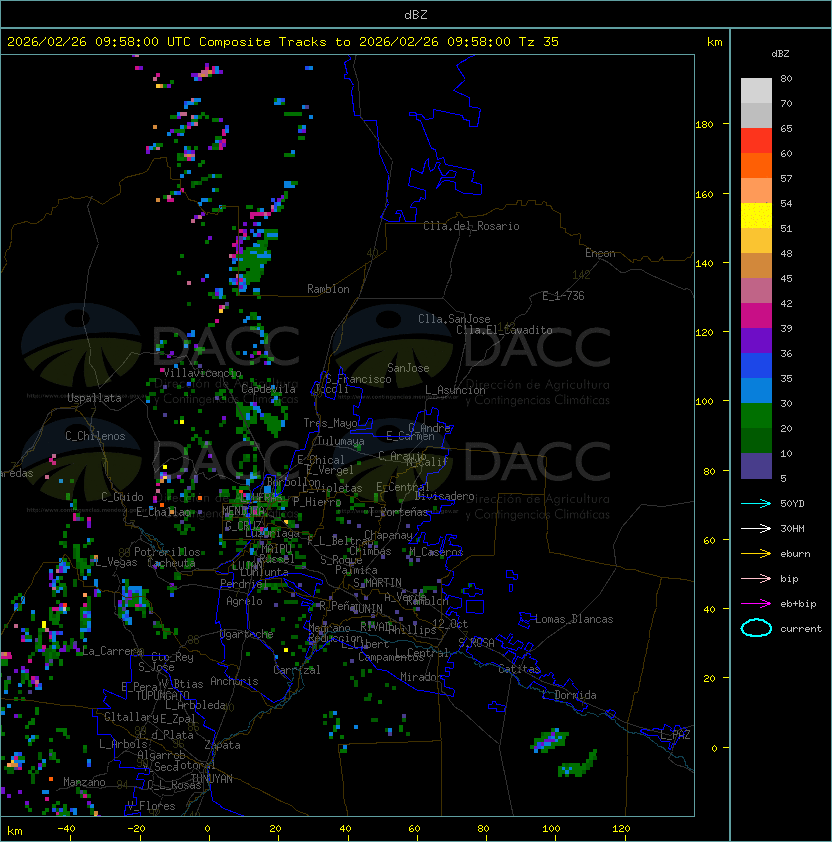Click the 'C_Chilenos' map label
This screenshot has height=842, width=832.
[x=95, y=436]
